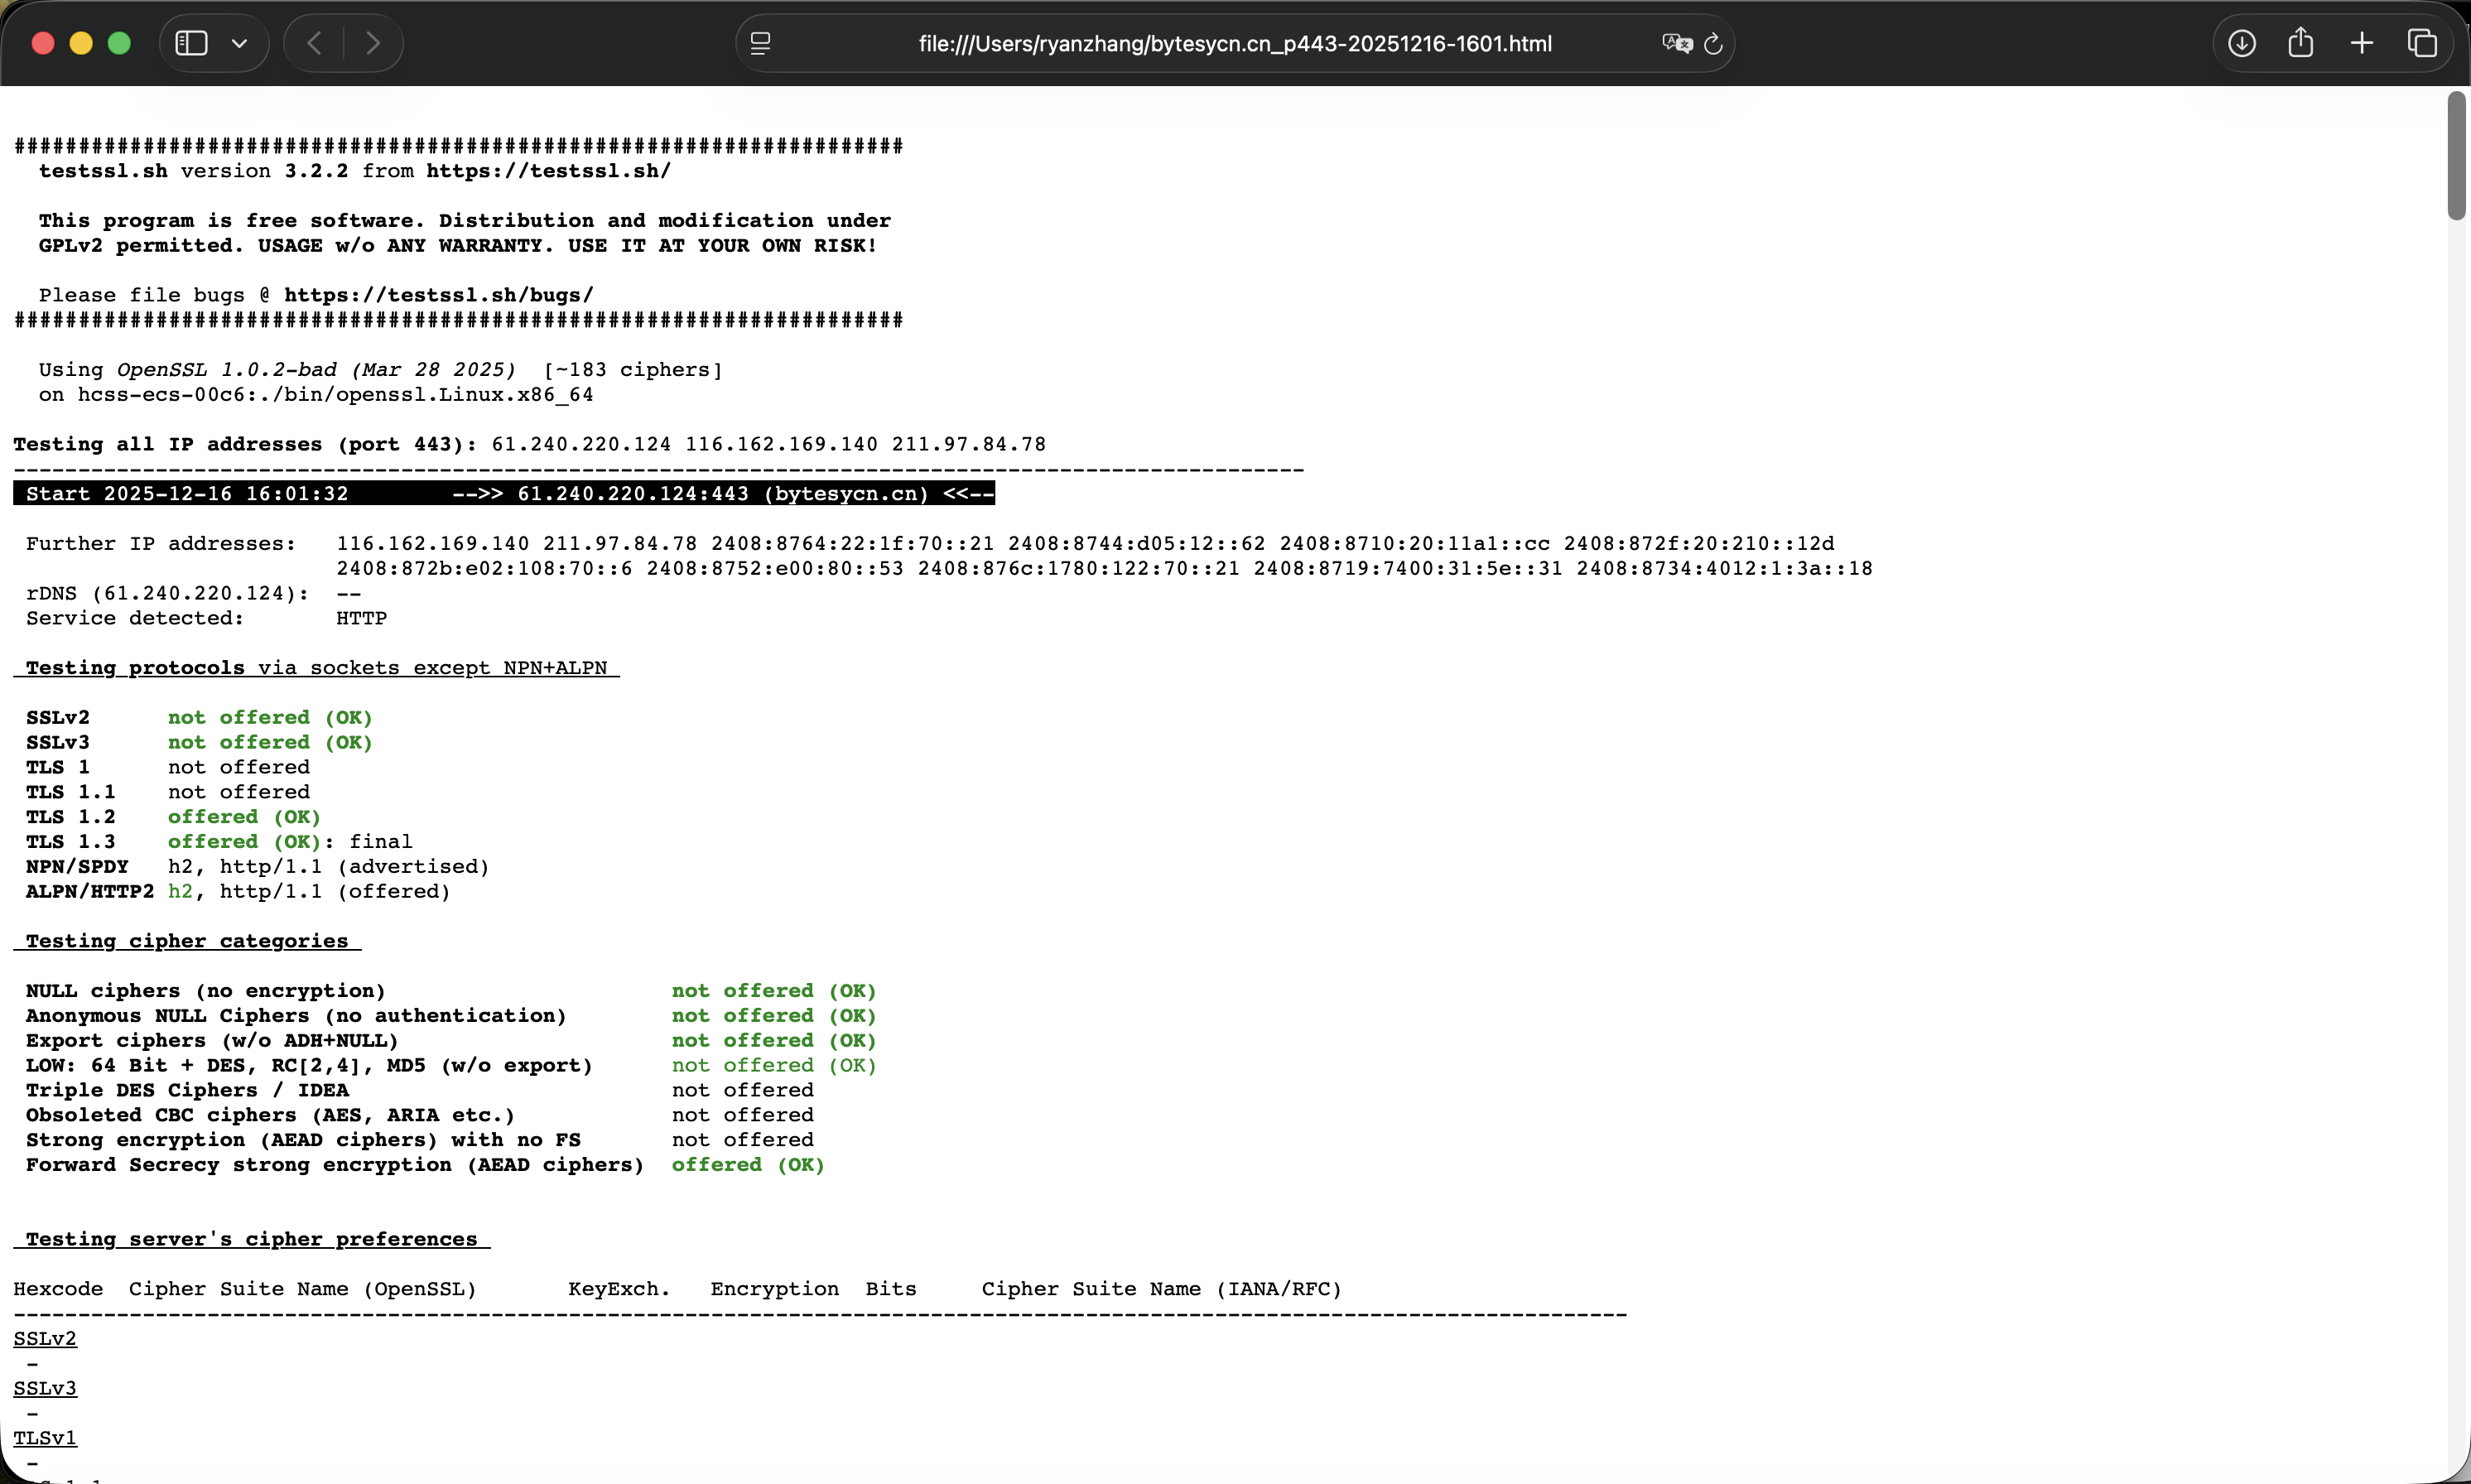
Task: Click the underlined 'SSLv3' entry in cipher preferences
Action: coord(45,1388)
